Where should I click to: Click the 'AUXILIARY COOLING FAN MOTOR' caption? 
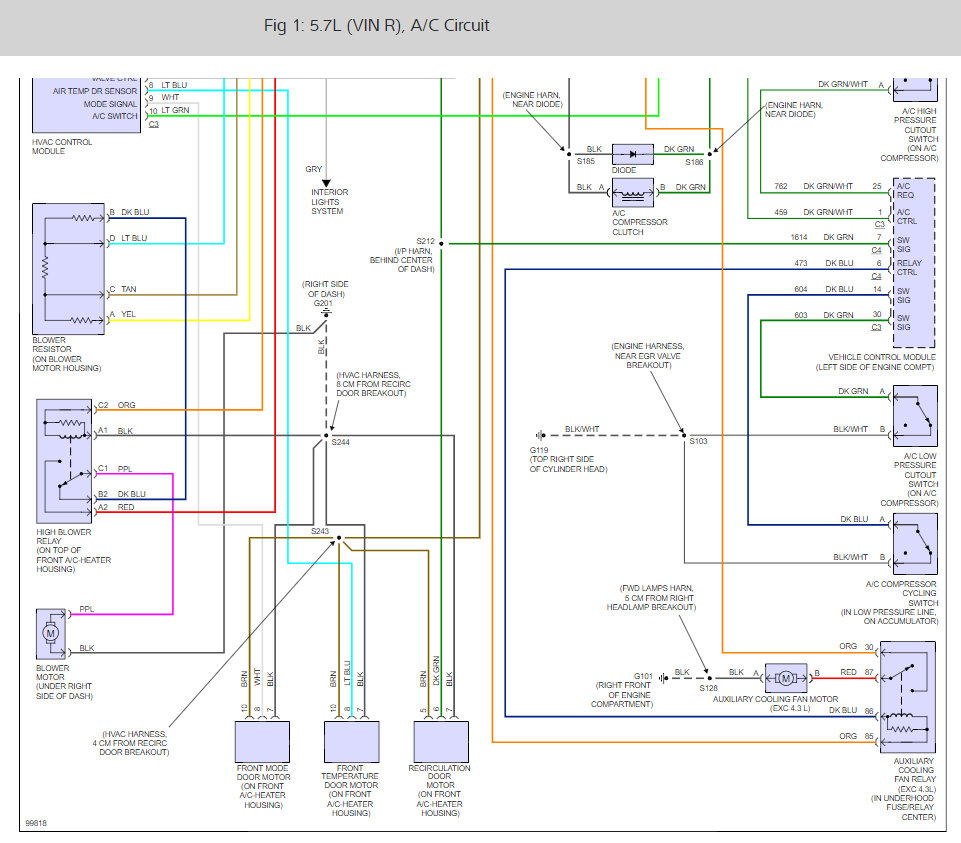click(x=775, y=699)
